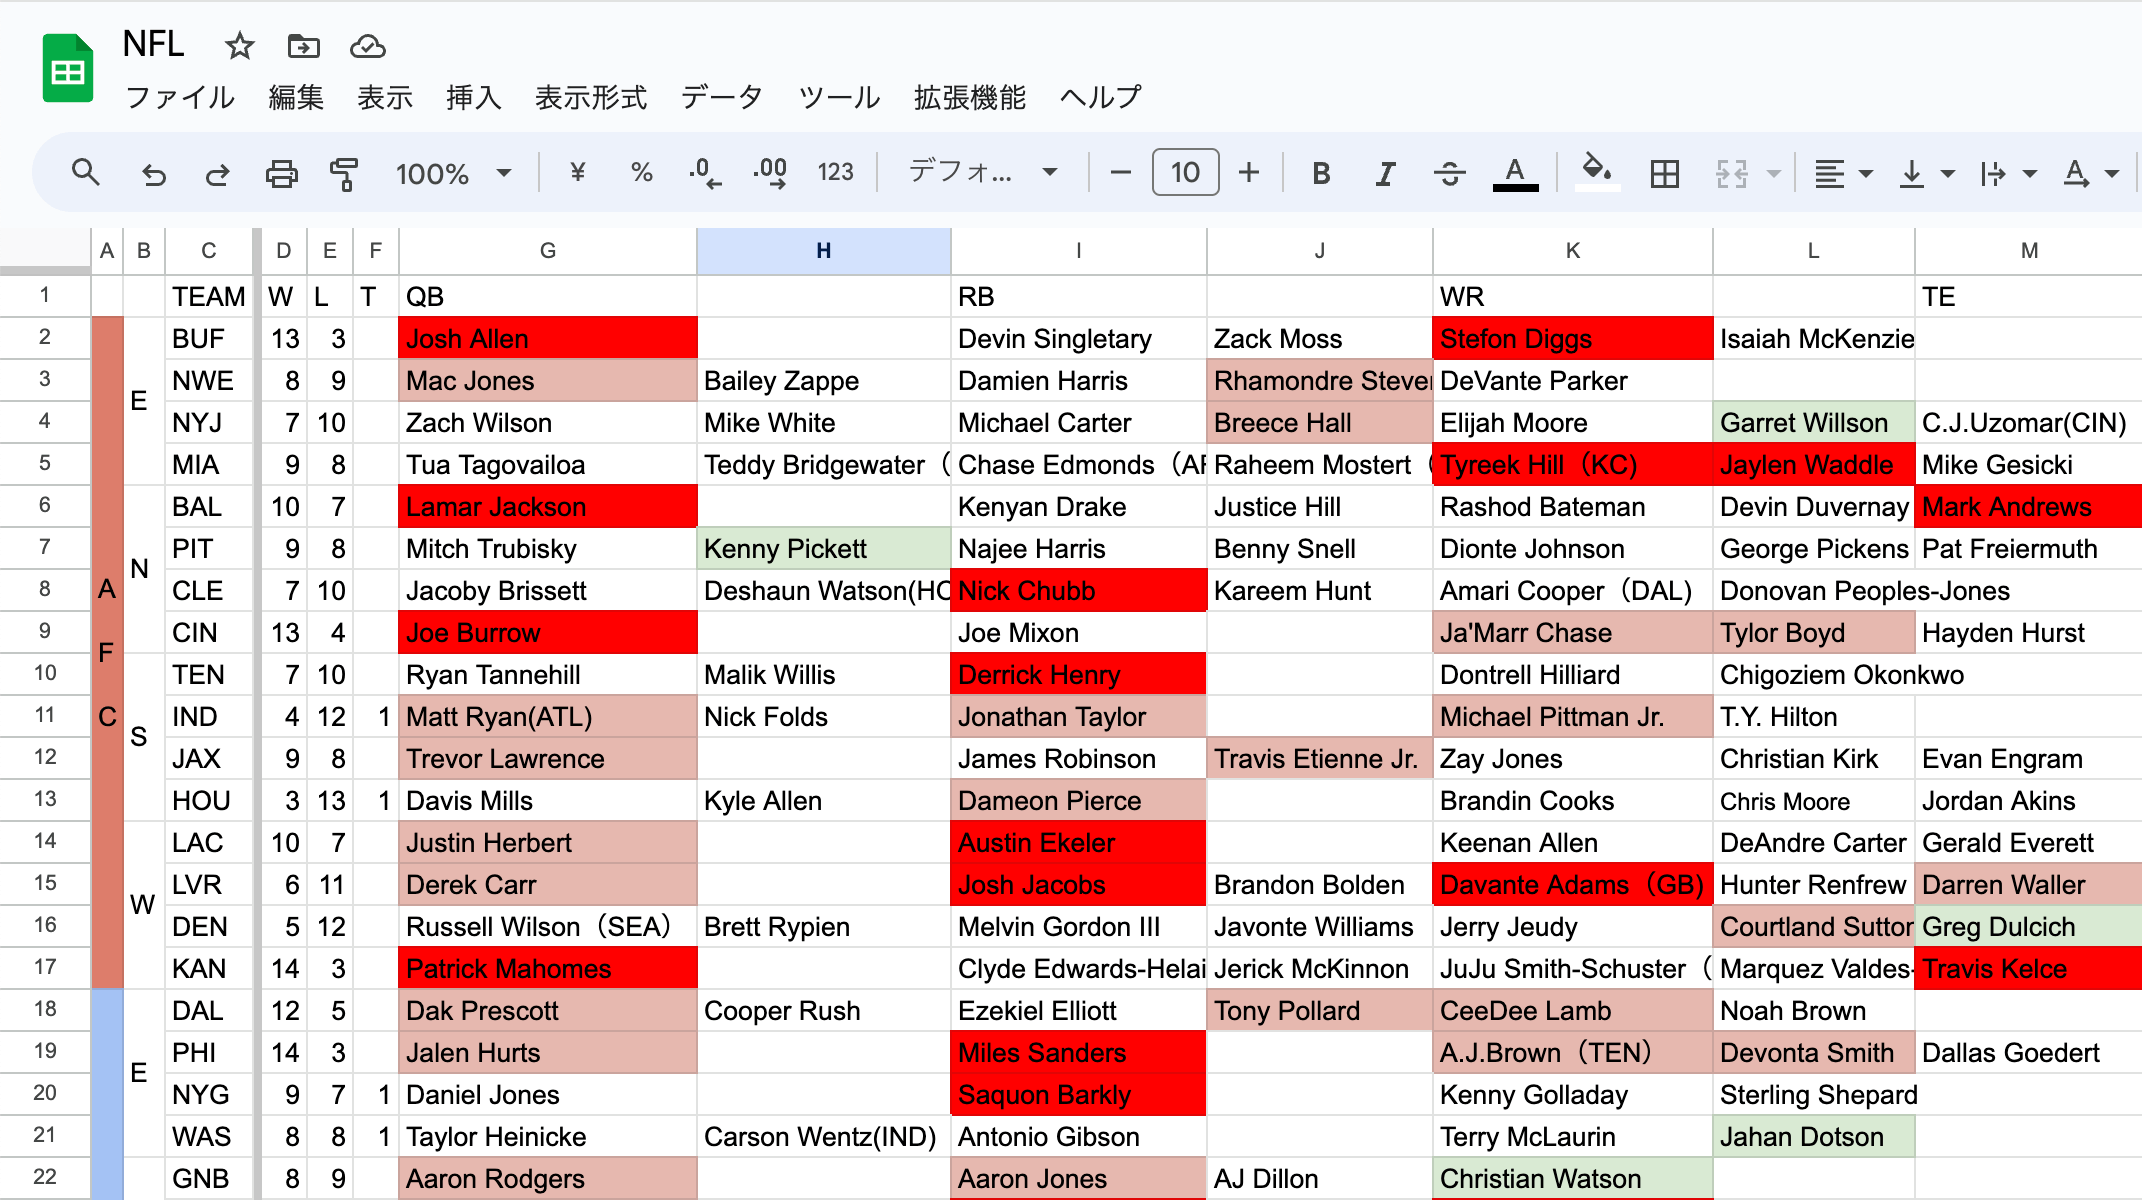
Task: Toggle strikethrough formatting
Action: (x=1449, y=174)
